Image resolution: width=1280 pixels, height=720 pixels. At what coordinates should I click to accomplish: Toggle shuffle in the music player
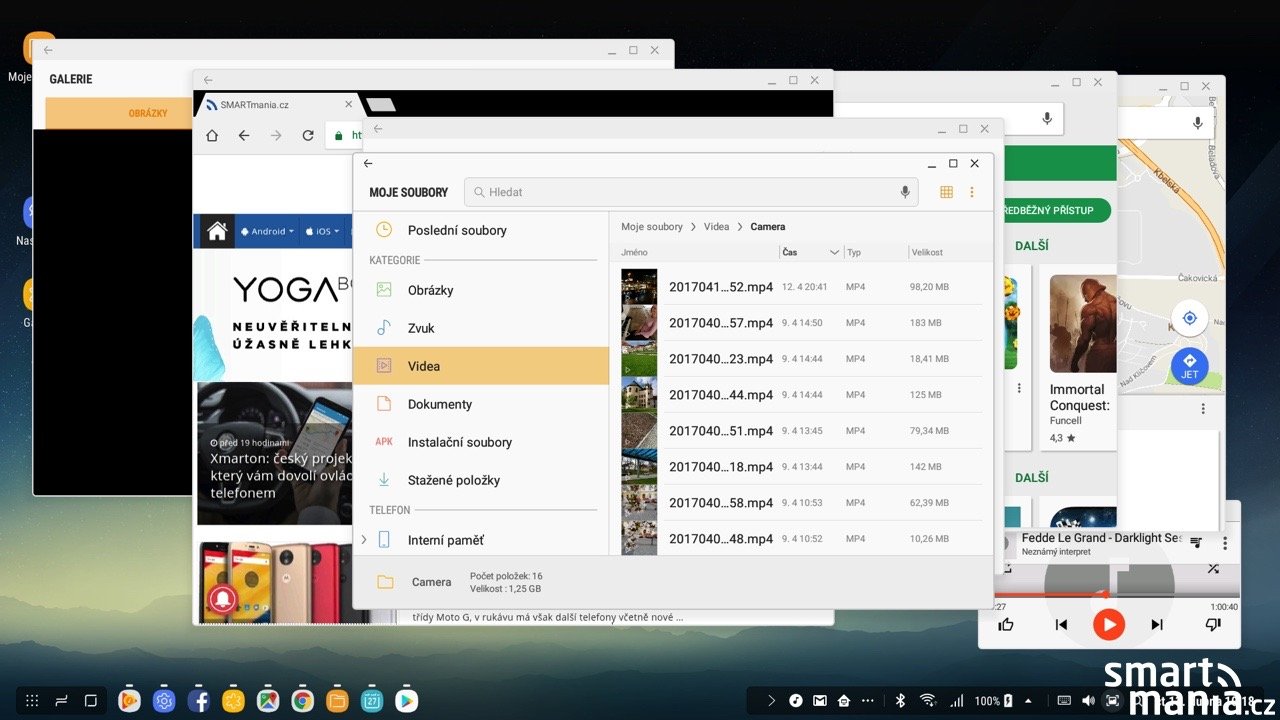[x=1213, y=569]
